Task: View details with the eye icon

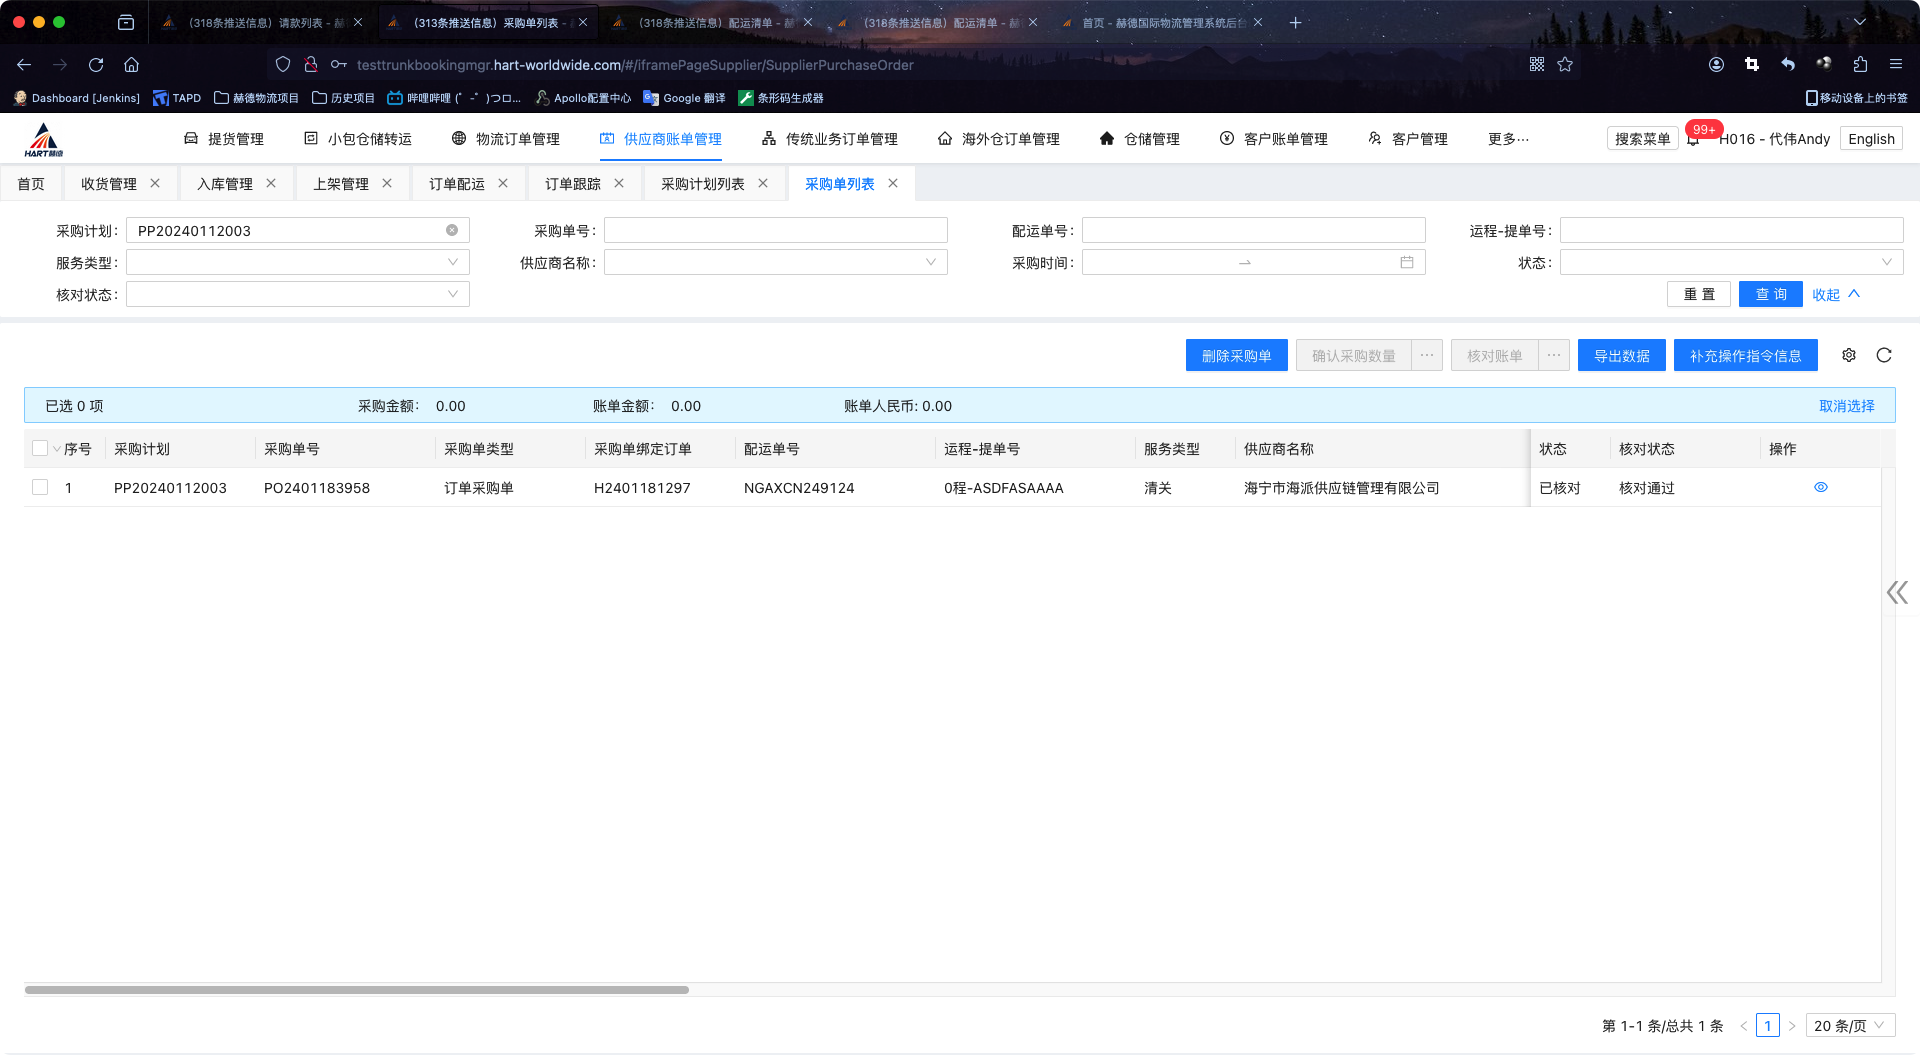Action: tap(1821, 487)
